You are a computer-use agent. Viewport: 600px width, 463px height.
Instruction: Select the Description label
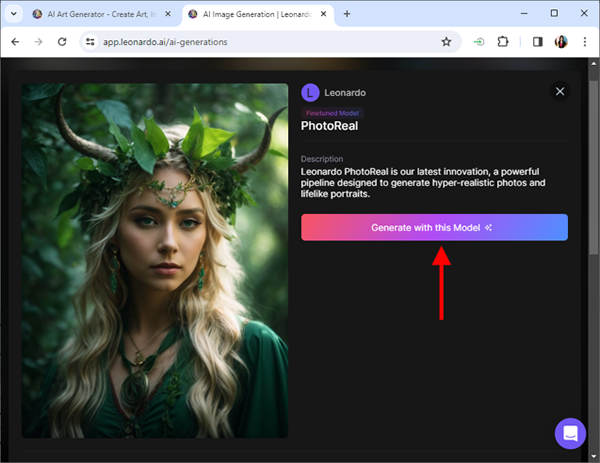pyautogui.click(x=322, y=159)
